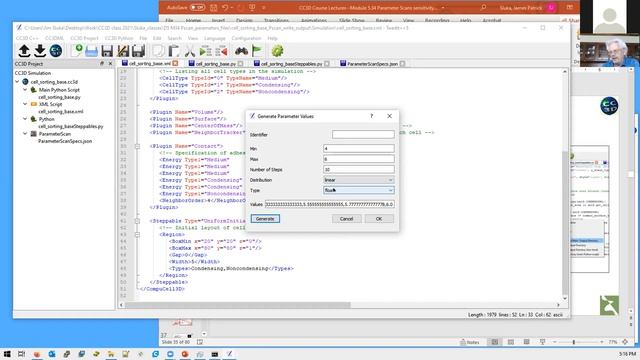Click the Cut scissors toolbar icon
Image resolution: width=640 pixels, height=360 pixels.
(189, 51)
